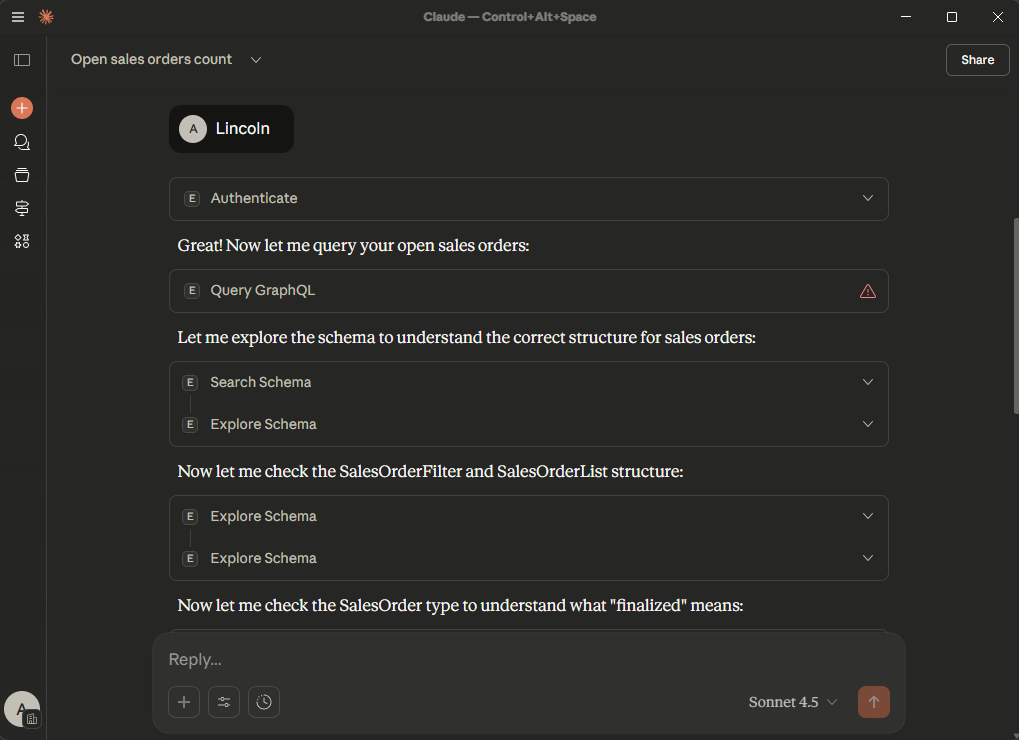Click the Query GraphQL tool call label
1019x740 pixels.
263,290
